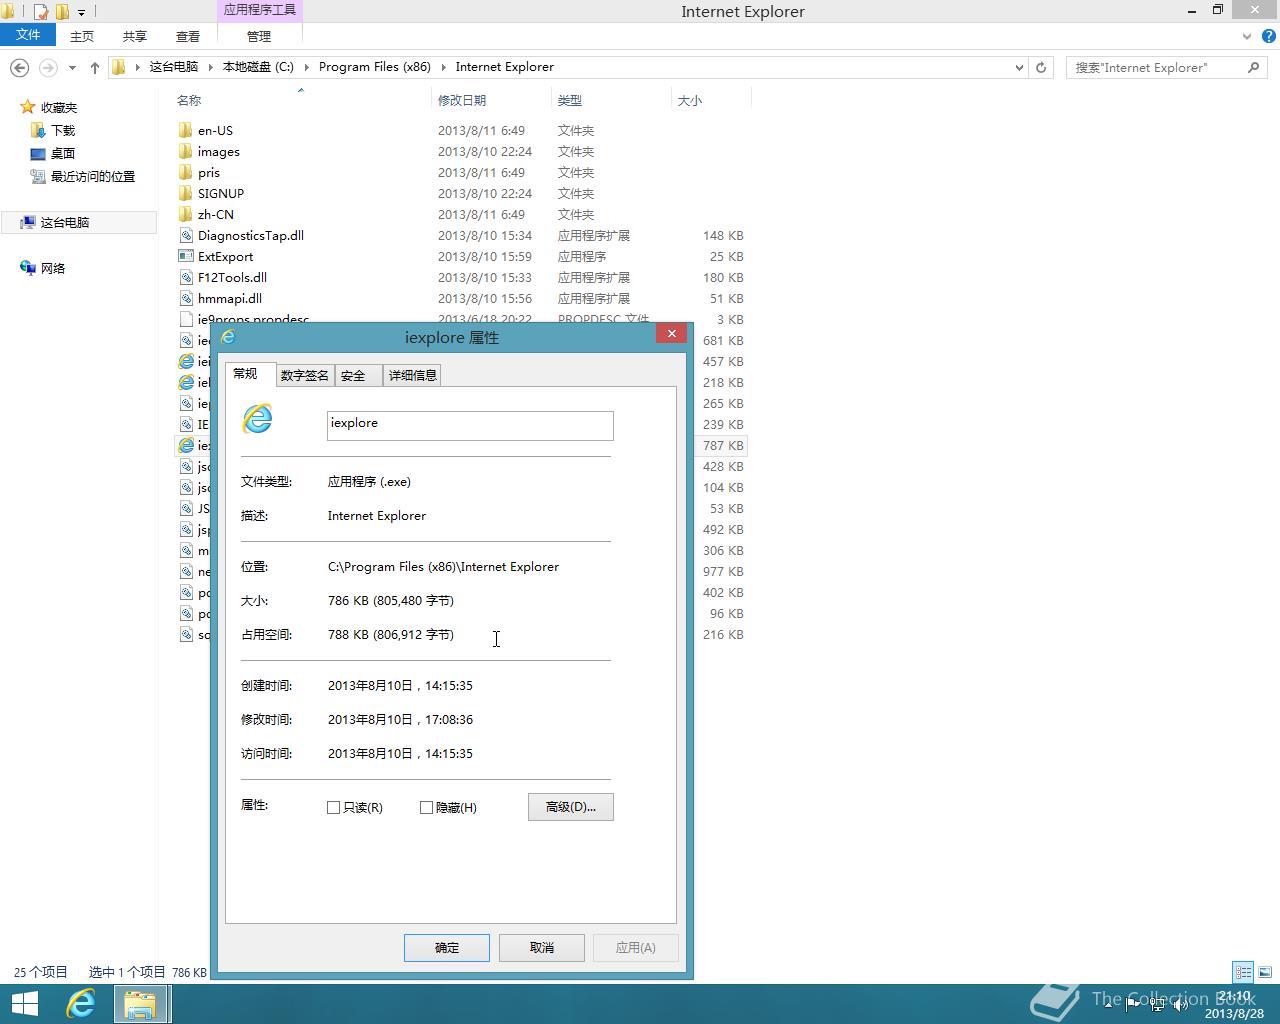The height and width of the screenshot is (1024, 1280).
Task: Expand breadcrumb arrow after Program Files (x86)
Action: tap(443, 67)
